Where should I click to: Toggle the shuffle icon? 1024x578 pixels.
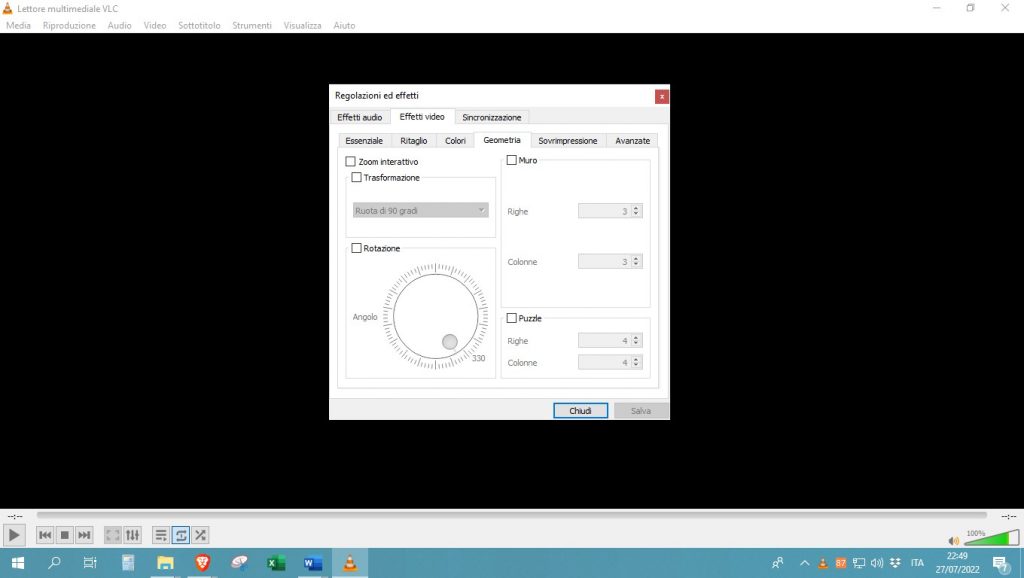pyautogui.click(x=201, y=536)
